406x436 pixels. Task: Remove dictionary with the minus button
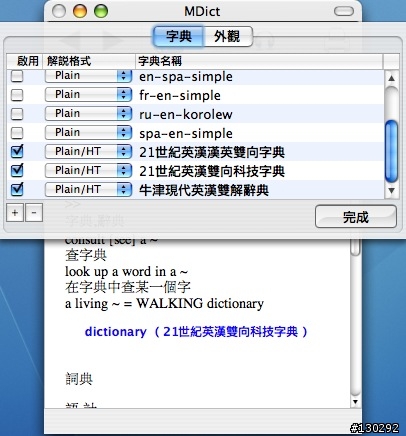(34, 212)
